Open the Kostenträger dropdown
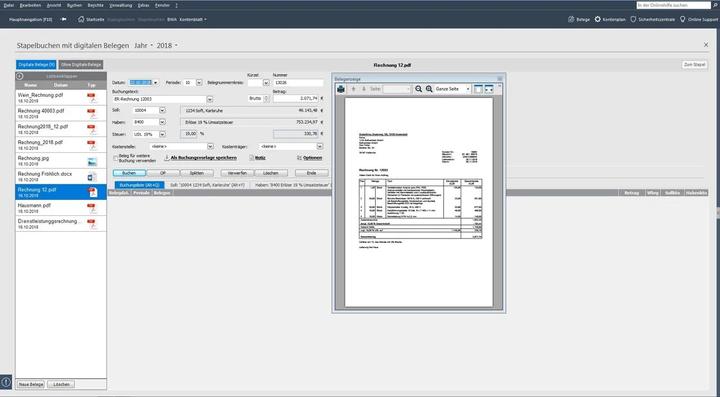 tap(320, 146)
